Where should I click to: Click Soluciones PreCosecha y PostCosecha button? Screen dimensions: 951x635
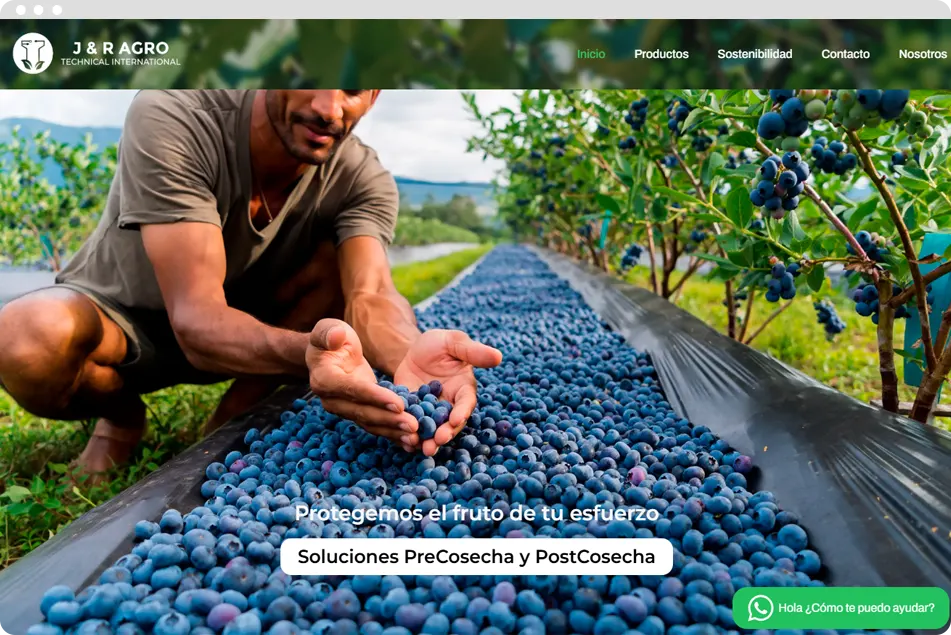(476, 556)
